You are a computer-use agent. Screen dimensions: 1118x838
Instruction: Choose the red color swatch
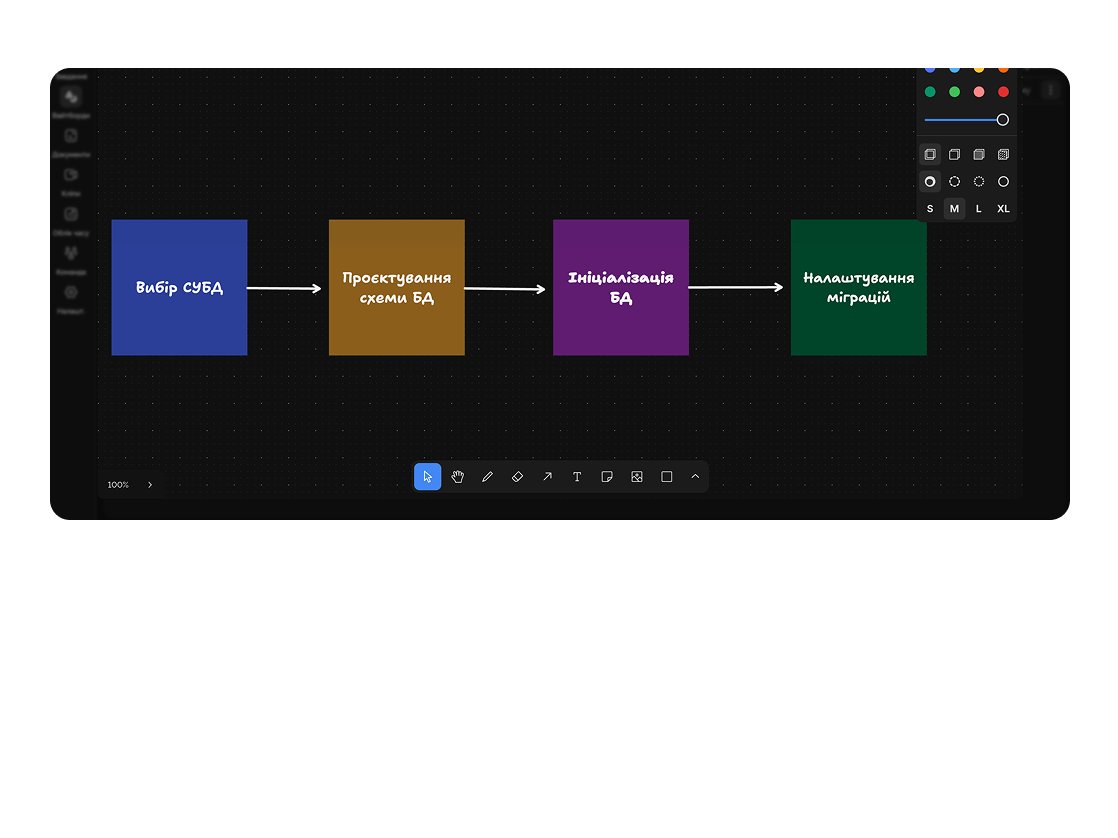1003,92
